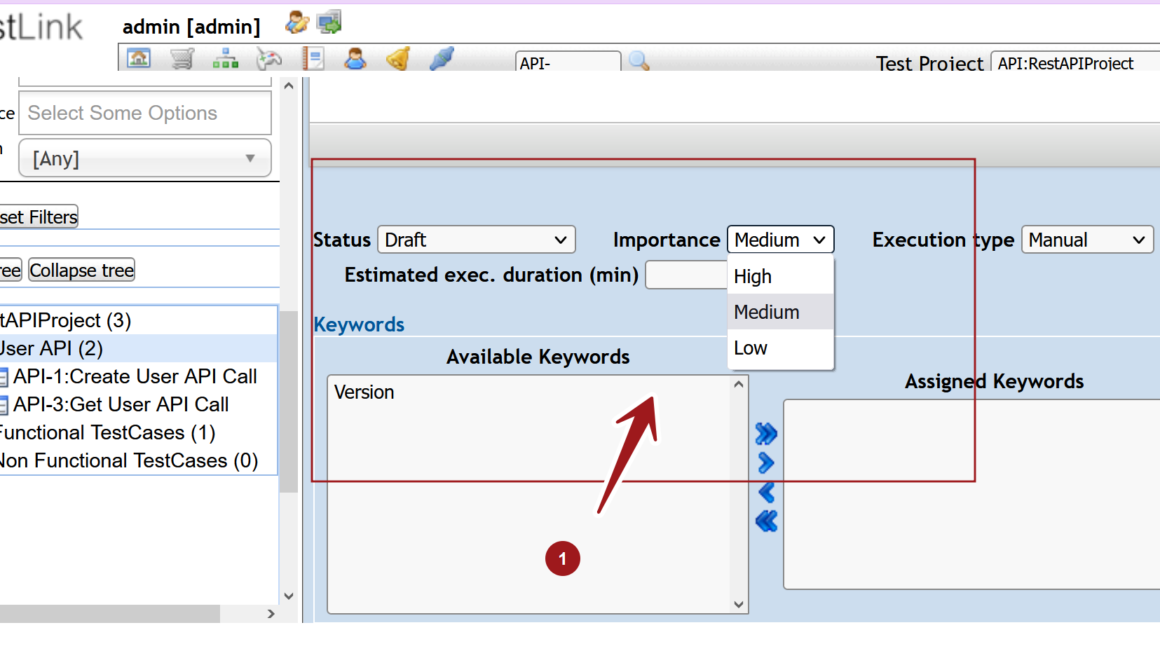Image resolution: width=1160 pixels, height=665 pixels.
Task: Select the Test Execution gamepad icon
Action: coord(268,58)
